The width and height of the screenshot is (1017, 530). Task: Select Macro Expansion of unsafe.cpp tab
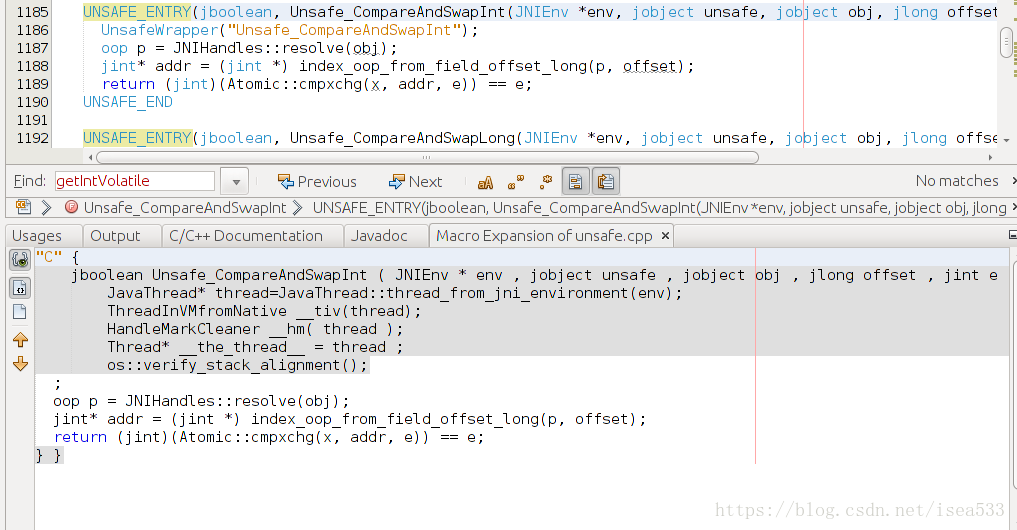(x=544, y=235)
